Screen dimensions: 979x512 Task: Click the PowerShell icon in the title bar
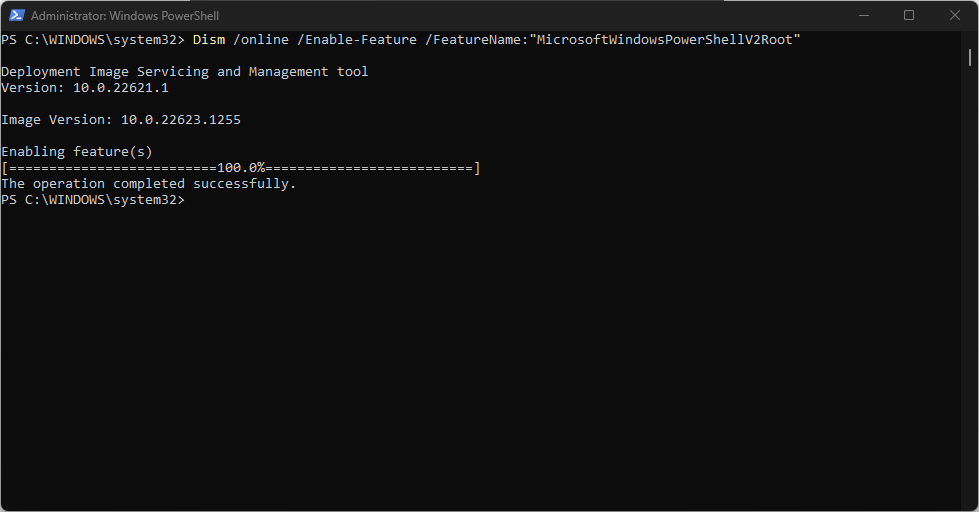pos(17,15)
